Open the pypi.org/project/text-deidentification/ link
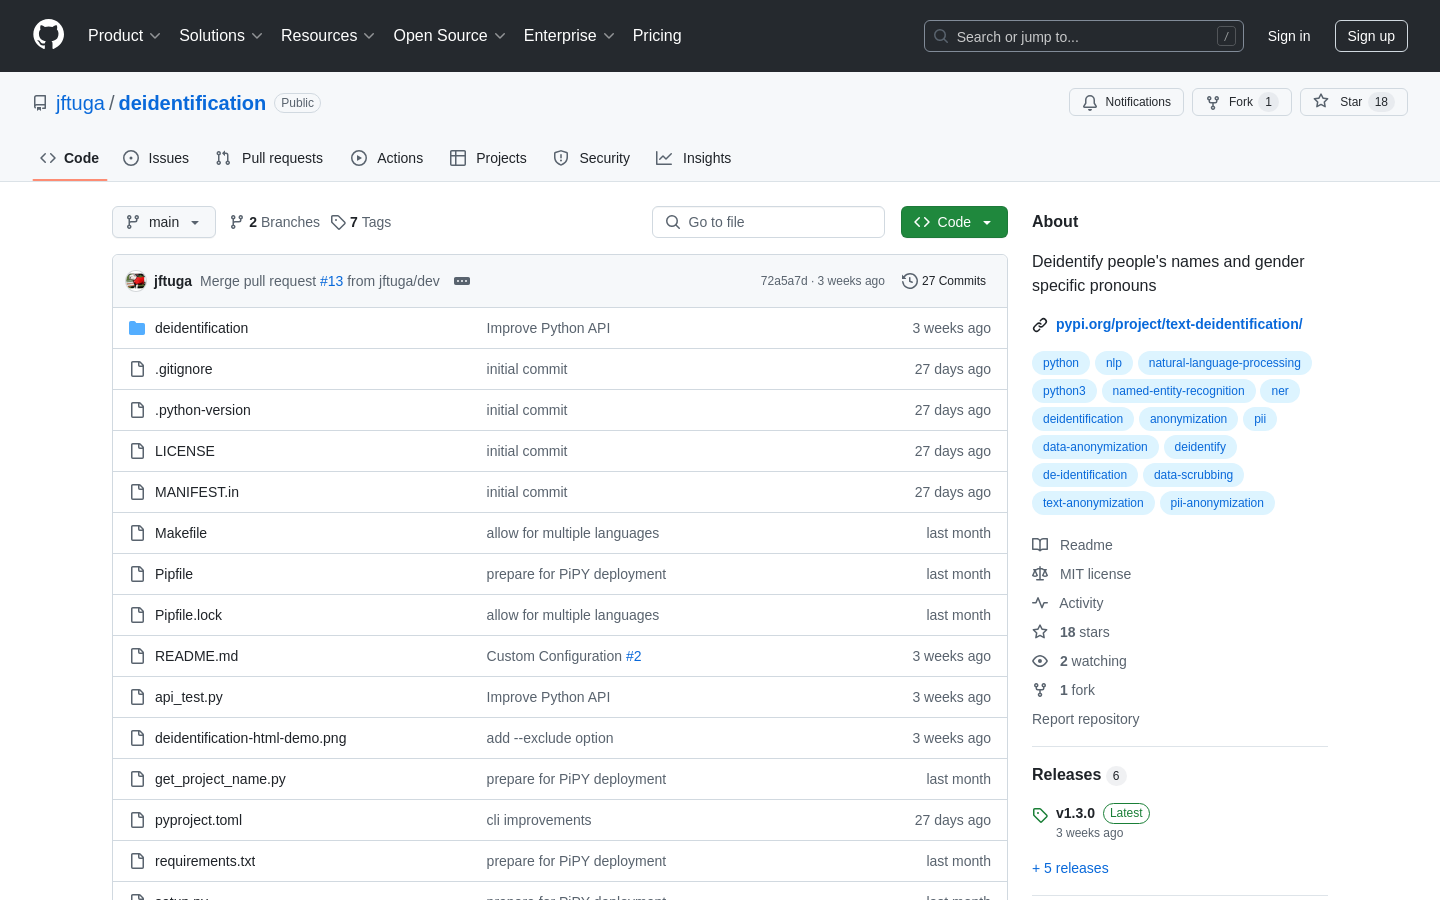The width and height of the screenshot is (1440, 900). (1179, 324)
